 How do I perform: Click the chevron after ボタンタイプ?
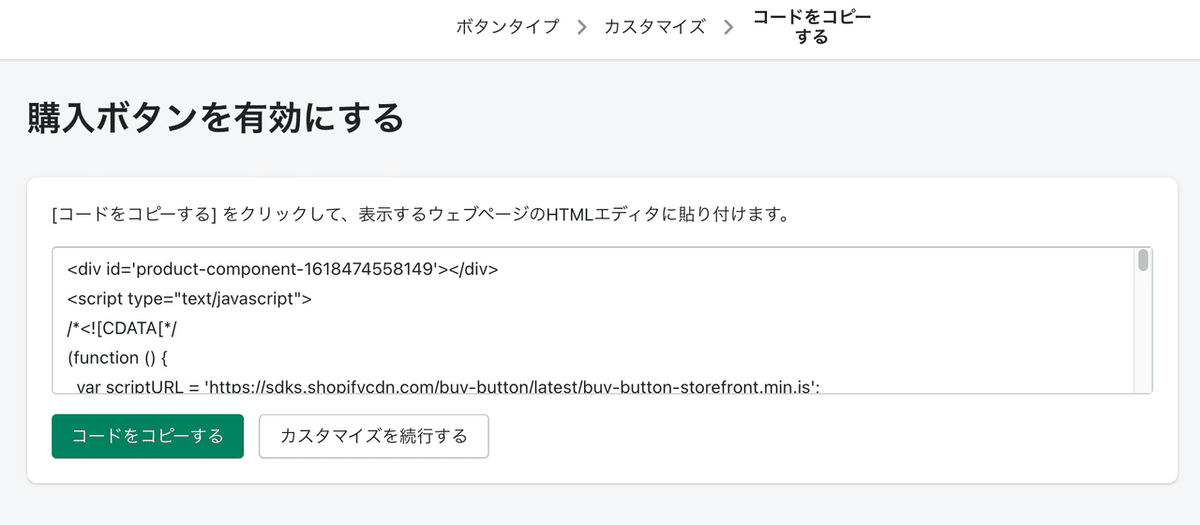(581, 27)
